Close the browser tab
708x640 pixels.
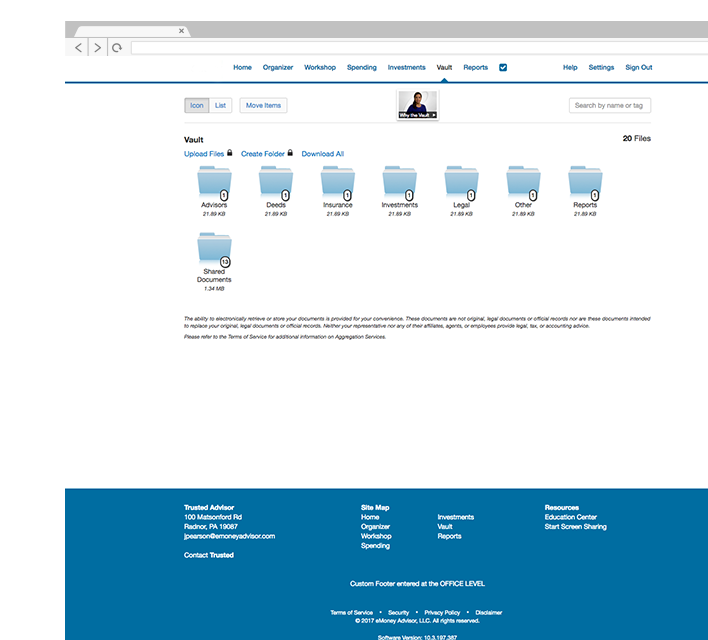click(181, 31)
